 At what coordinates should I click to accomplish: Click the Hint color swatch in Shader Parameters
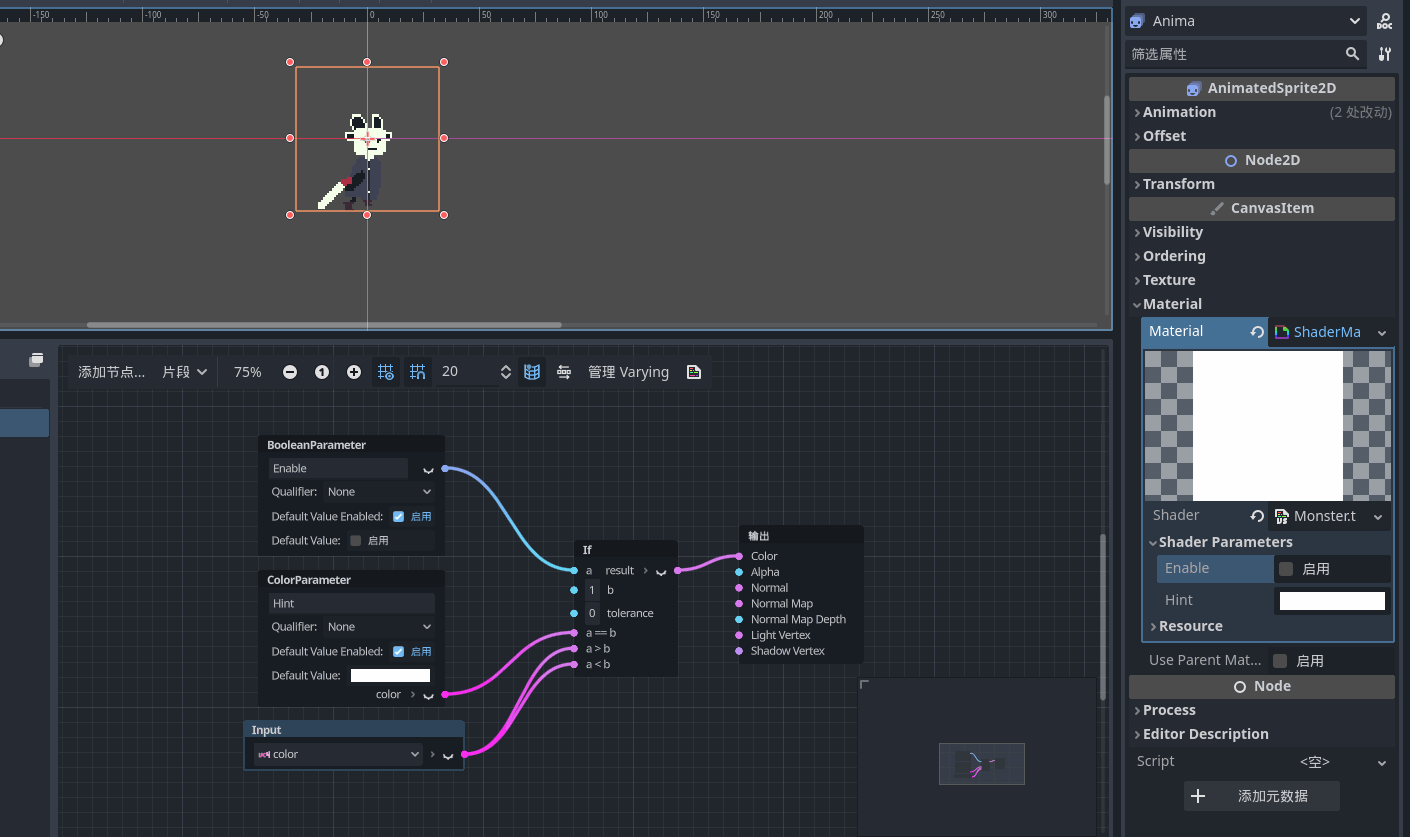click(x=1332, y=601)
